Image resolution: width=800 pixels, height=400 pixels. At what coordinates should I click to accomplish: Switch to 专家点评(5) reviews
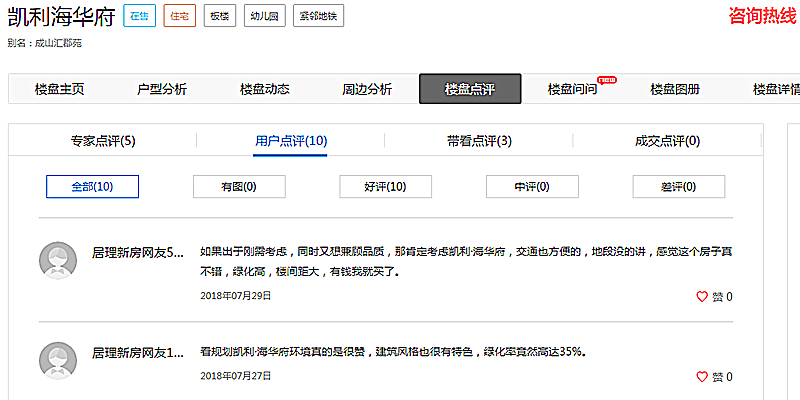pyautogui.click(x=103, y=141)
